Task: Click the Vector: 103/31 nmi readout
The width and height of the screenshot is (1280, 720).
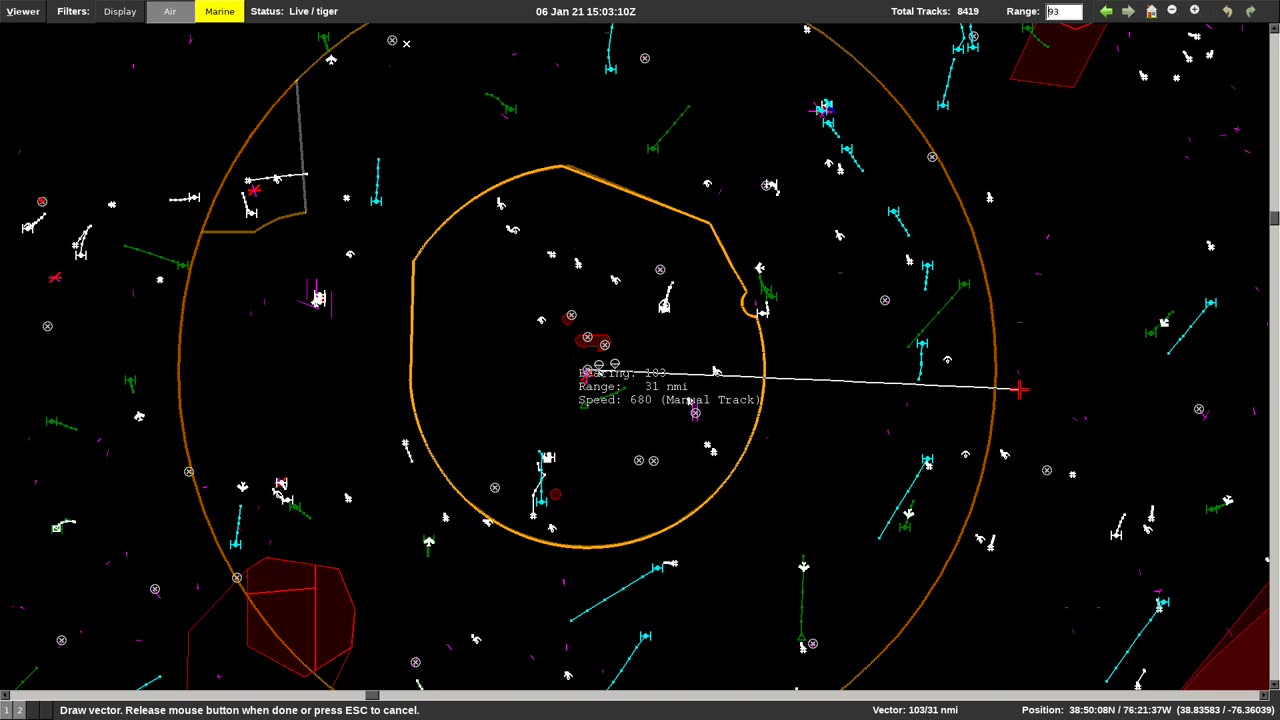Action: pyautogui.click(x=915, y=710)
